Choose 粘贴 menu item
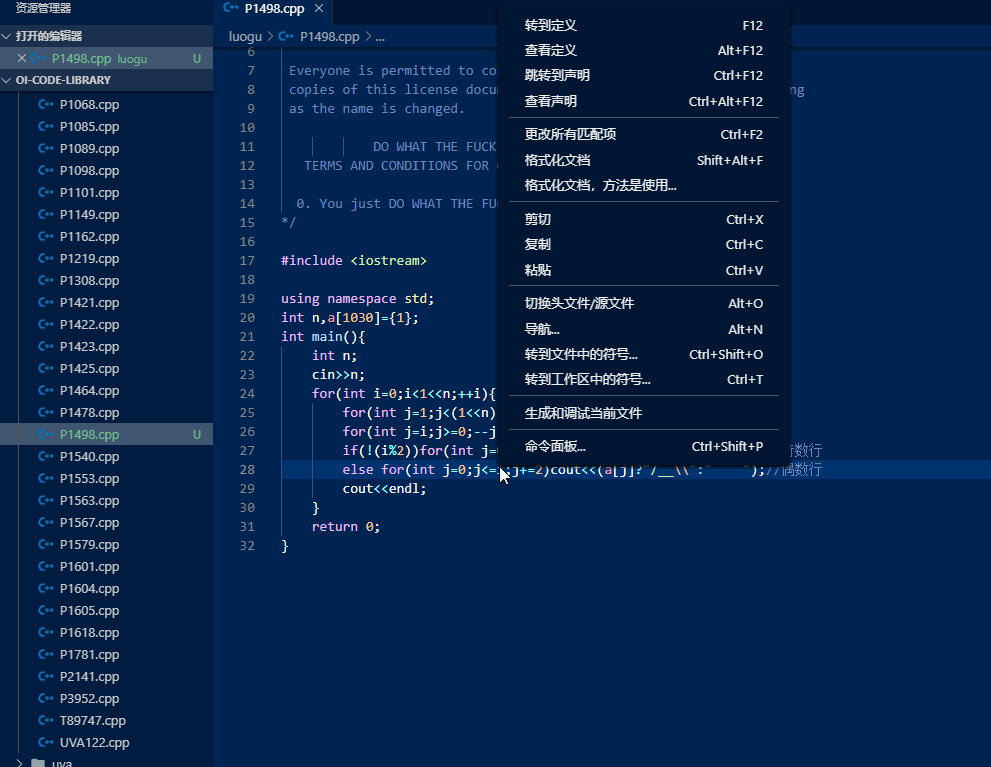The height and width of the screenshot is (767, 991). tap(643, 270)
